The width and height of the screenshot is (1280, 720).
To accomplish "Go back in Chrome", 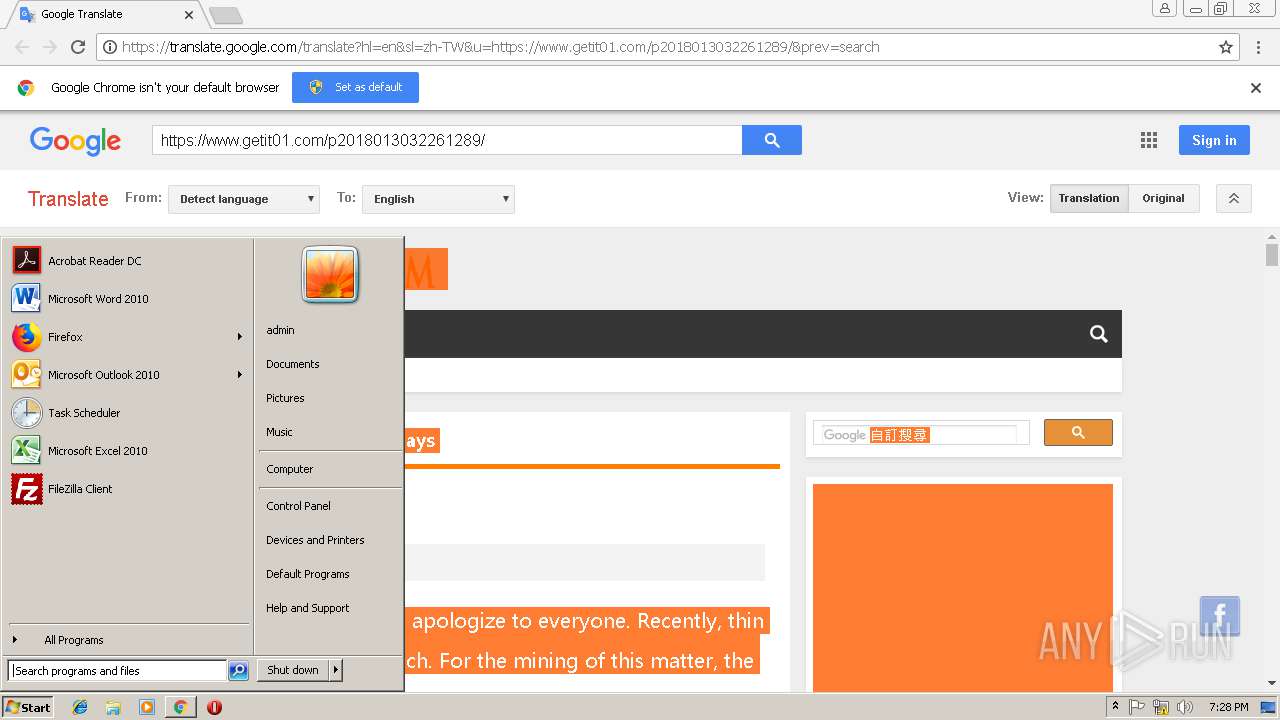I will [x=22, y=47].
